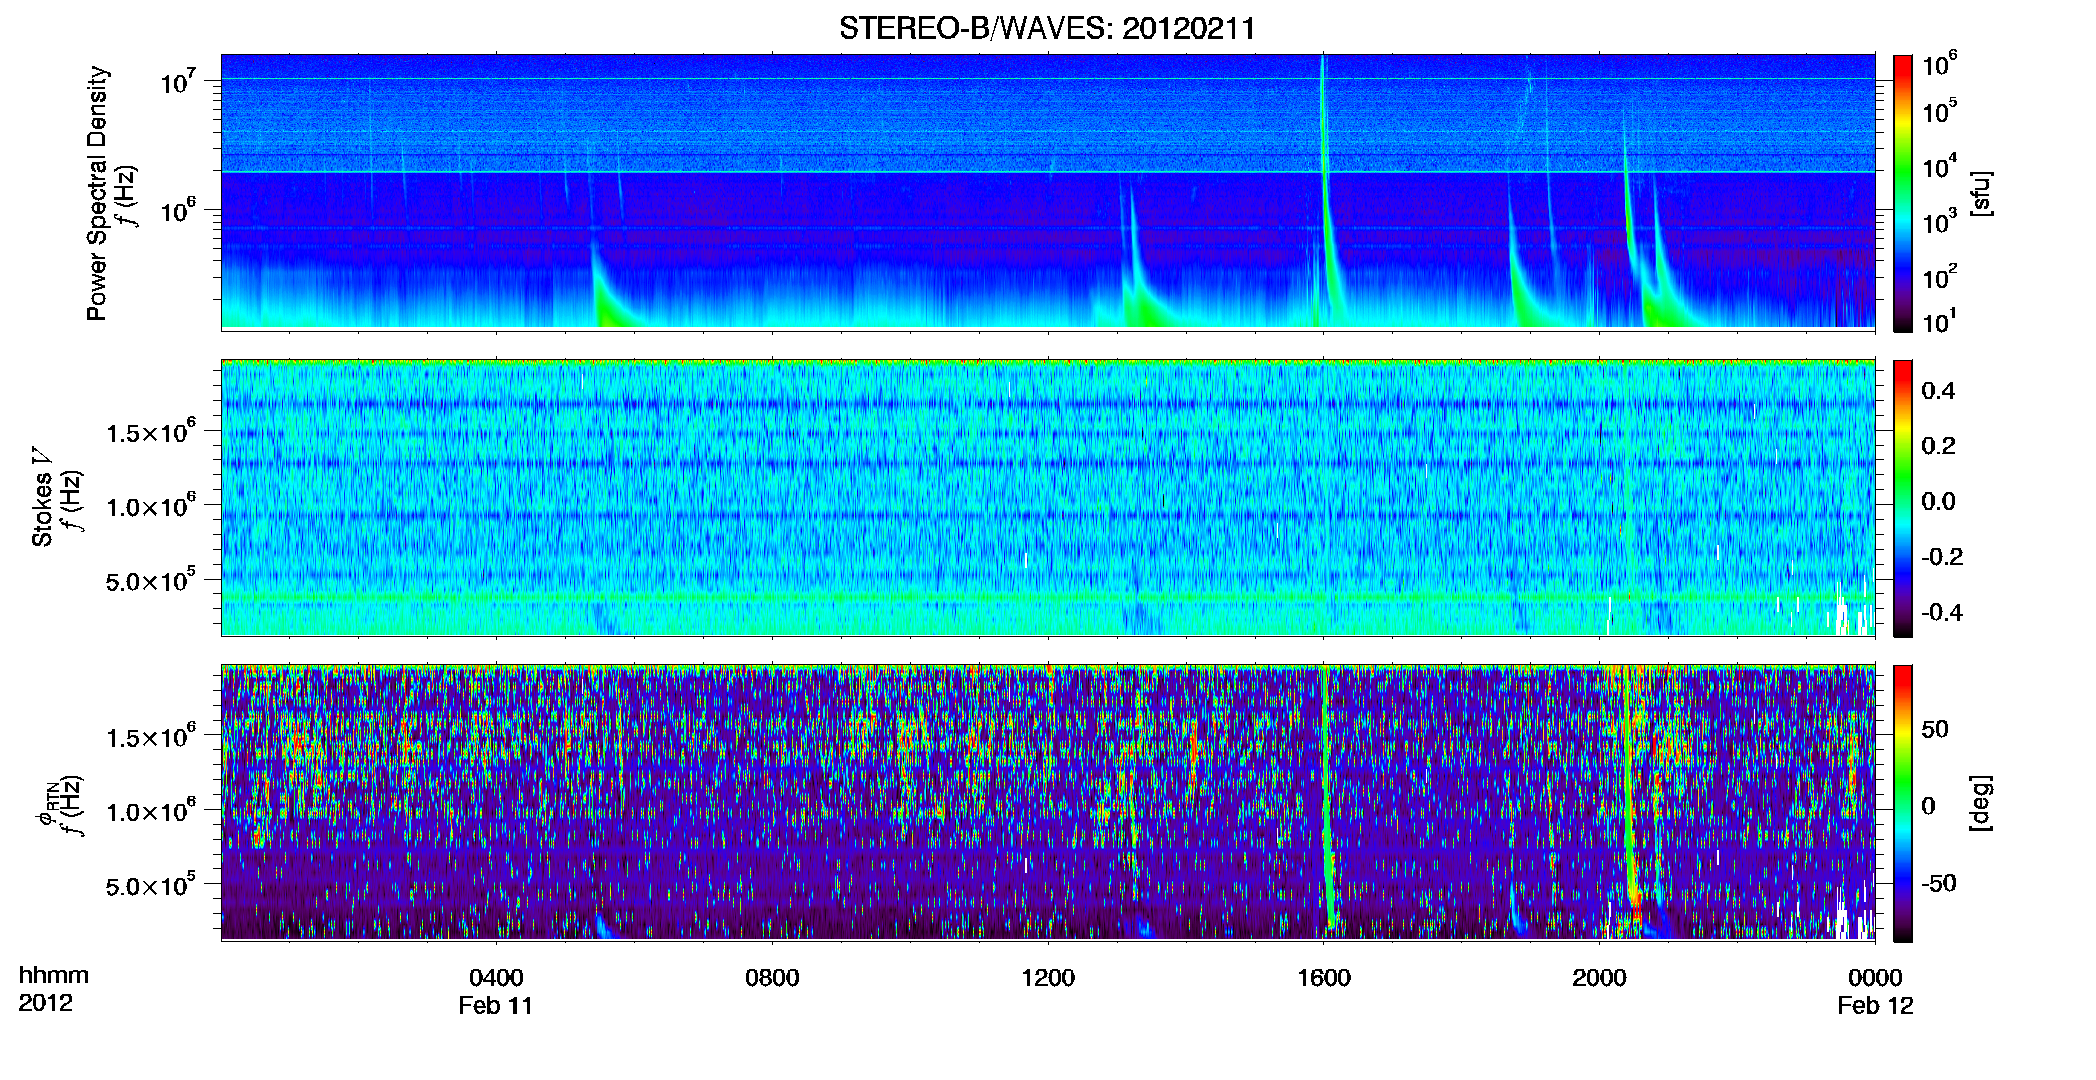The width and height of the screenshot is (2096, 1080).
Task: Click the Stokes V axis label
Action: click(42, 497)
